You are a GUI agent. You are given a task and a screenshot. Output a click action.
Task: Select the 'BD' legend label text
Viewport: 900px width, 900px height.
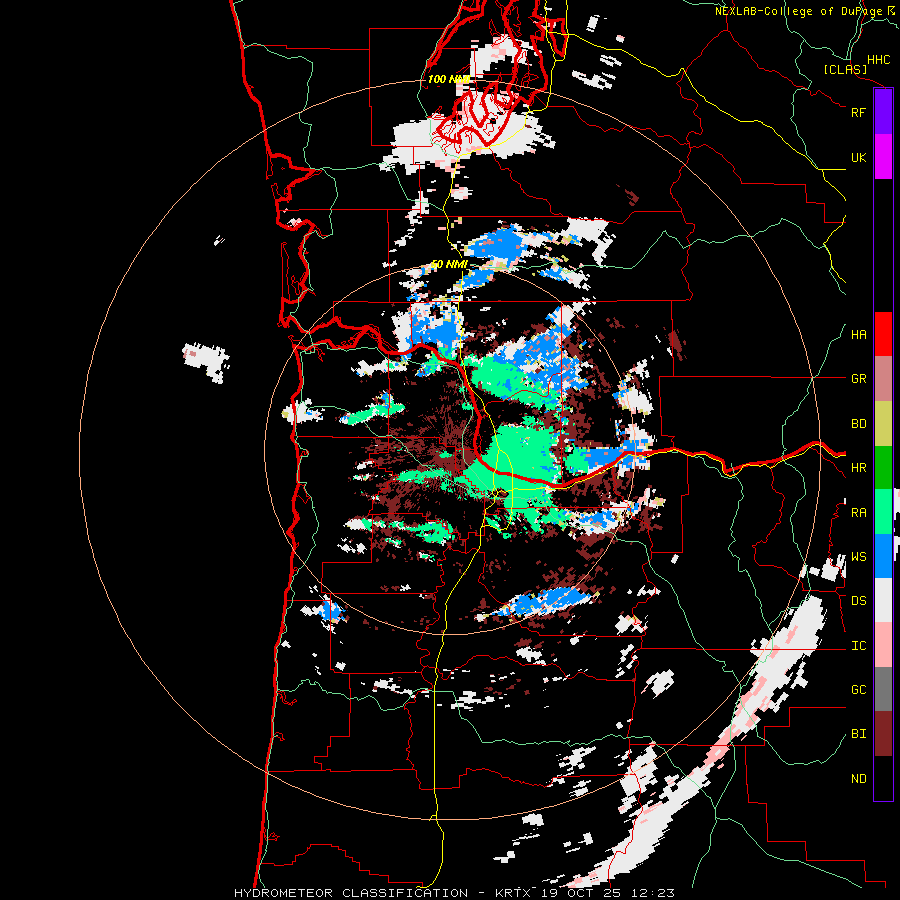point(858,424)
